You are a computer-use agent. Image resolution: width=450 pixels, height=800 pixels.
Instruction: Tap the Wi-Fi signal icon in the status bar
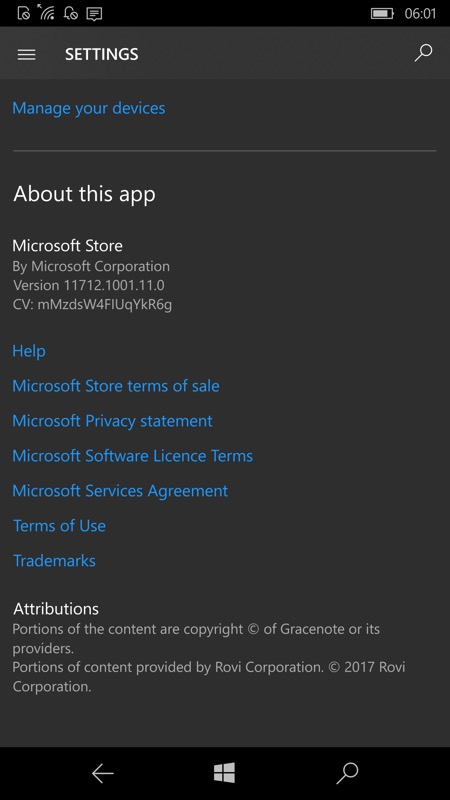45,12
